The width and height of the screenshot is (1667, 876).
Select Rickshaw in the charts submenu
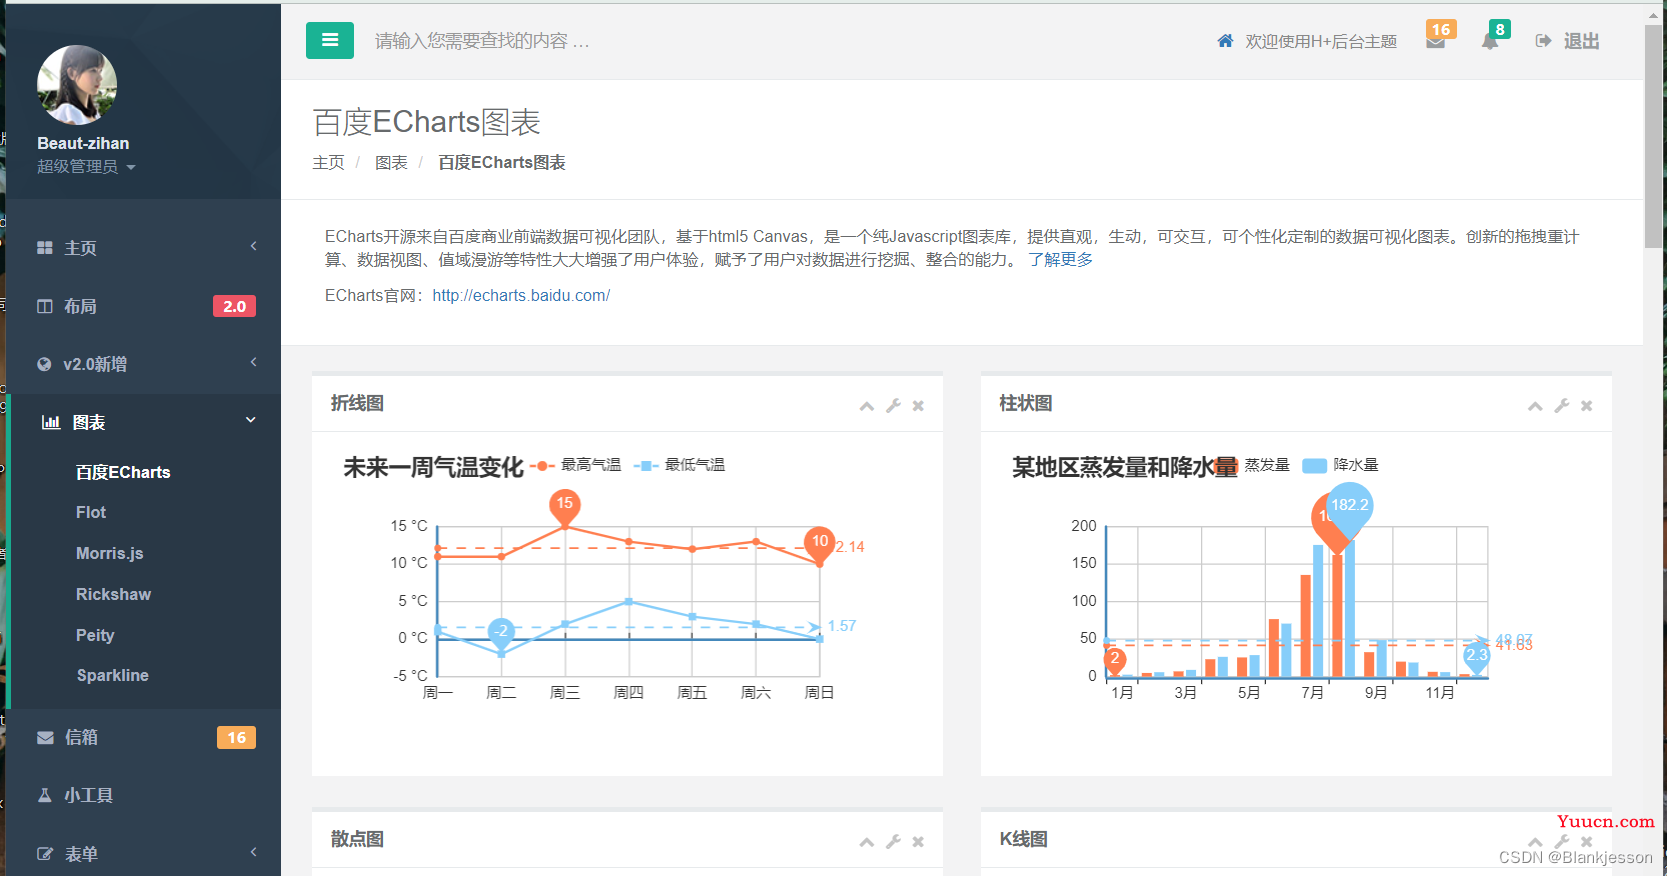(x=114, y=594)
